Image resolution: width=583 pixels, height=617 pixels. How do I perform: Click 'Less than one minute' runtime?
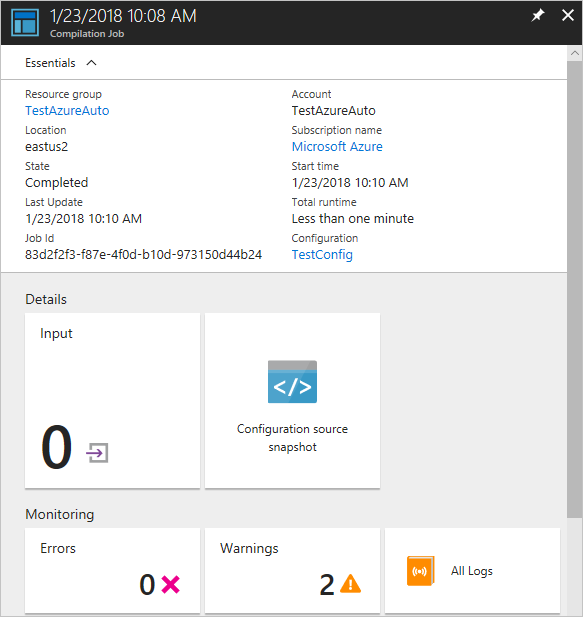click(x=352, y=218)
